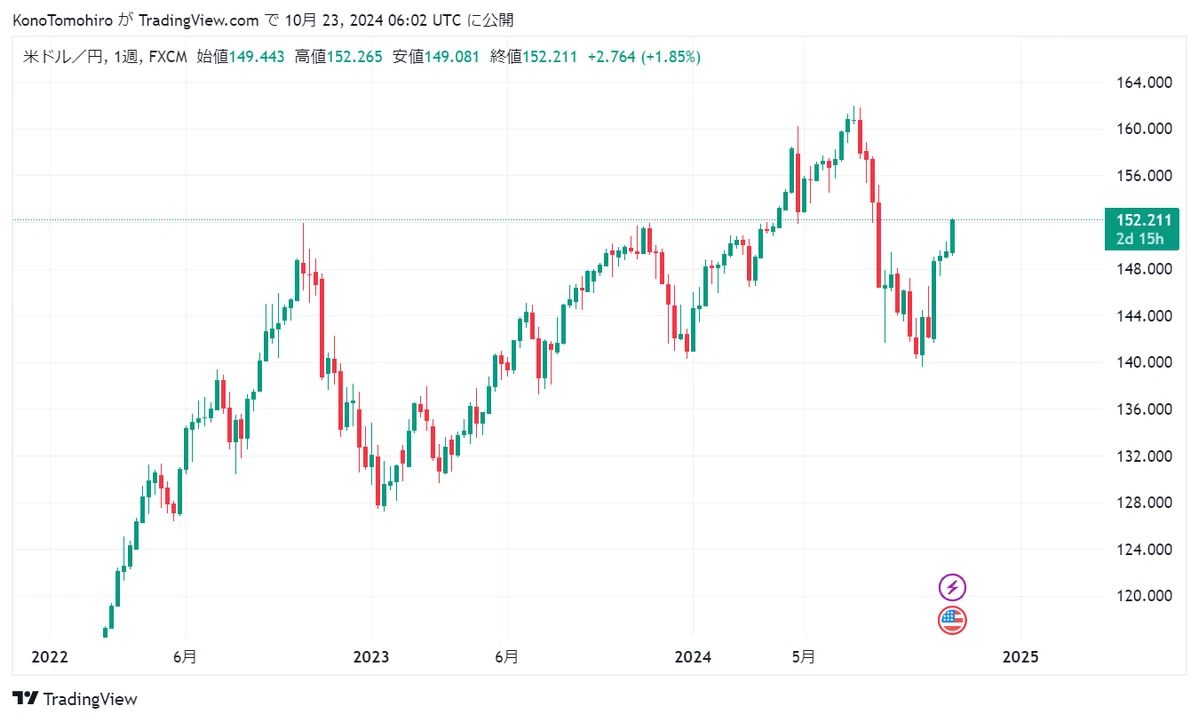Click the 2023 label on time axis
Screen dimensions: 1200x722
pos(371,657)
